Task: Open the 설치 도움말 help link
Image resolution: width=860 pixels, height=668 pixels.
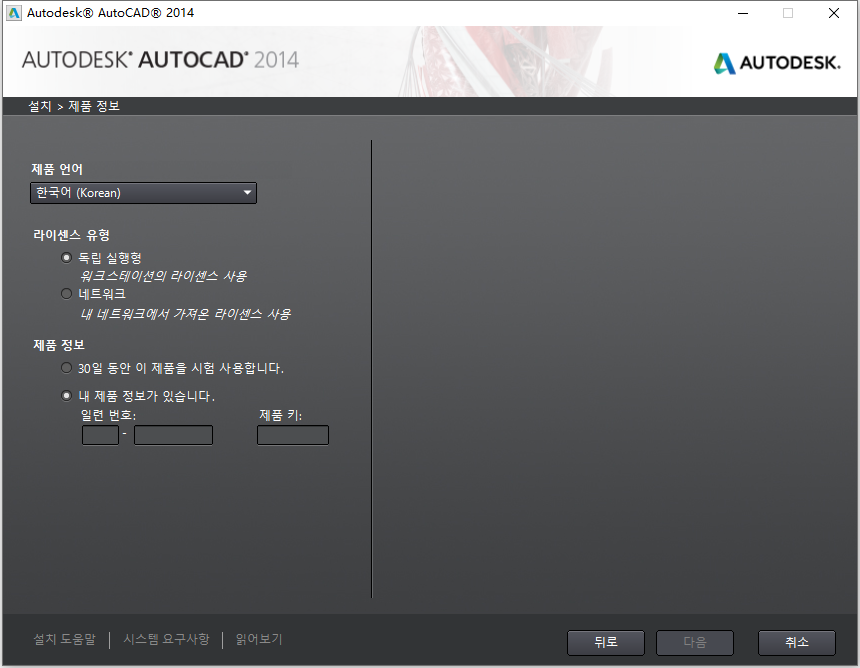Action: [65, 639]
